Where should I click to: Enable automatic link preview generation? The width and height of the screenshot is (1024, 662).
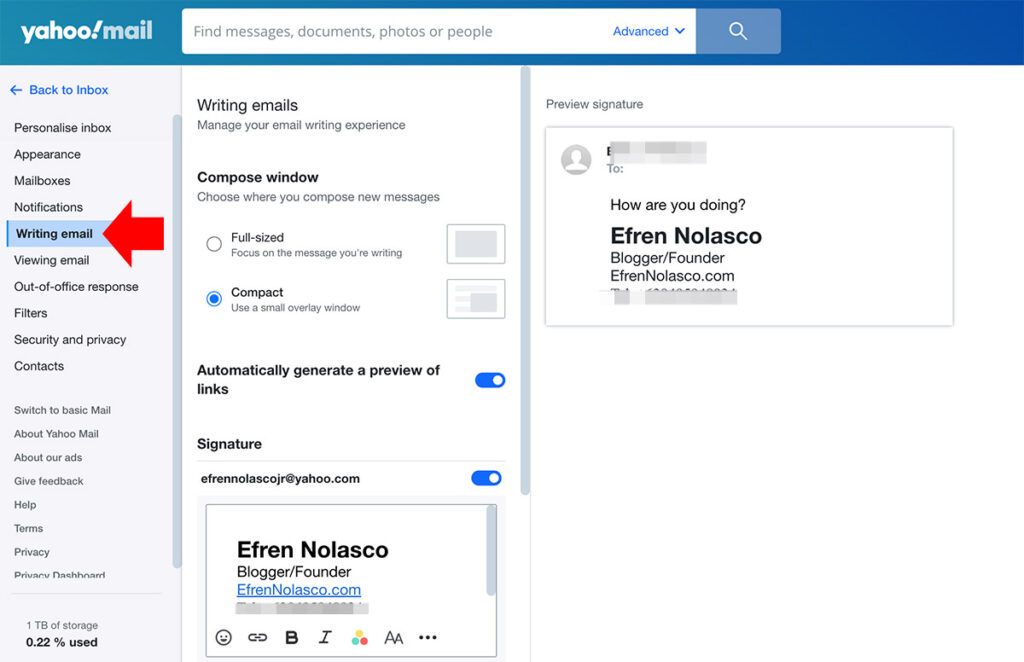pyautogui.click(x=490, y=380)
